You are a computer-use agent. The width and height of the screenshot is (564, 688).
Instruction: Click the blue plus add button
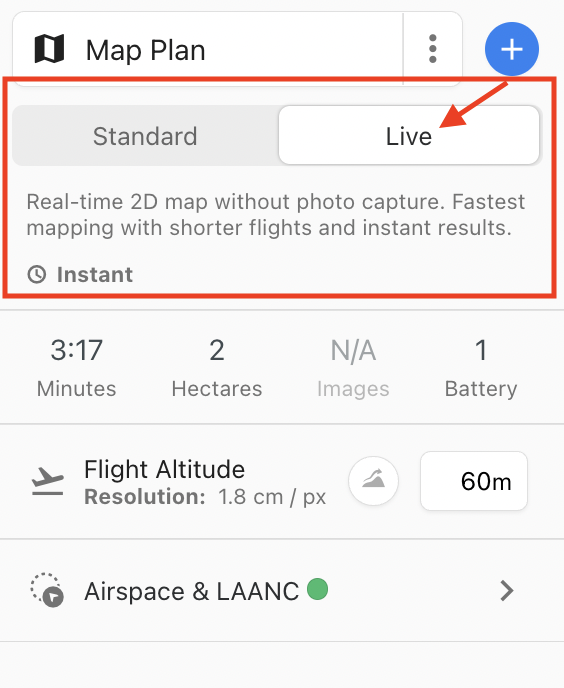pos(512,49)
